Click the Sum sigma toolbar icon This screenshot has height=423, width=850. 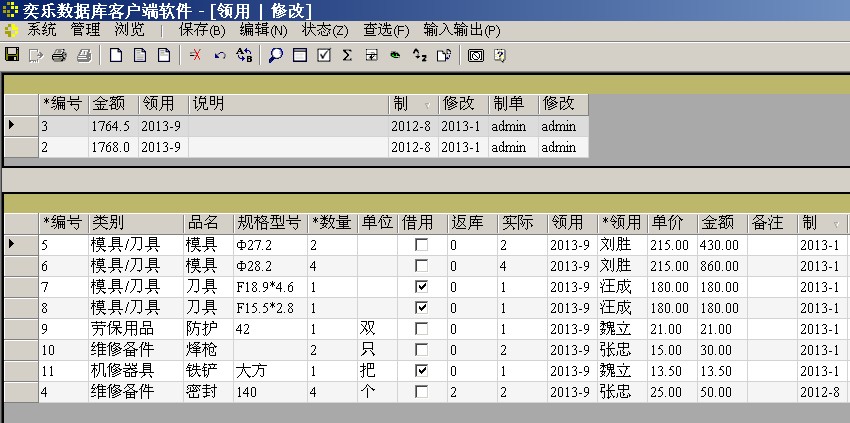coord(347,55)
